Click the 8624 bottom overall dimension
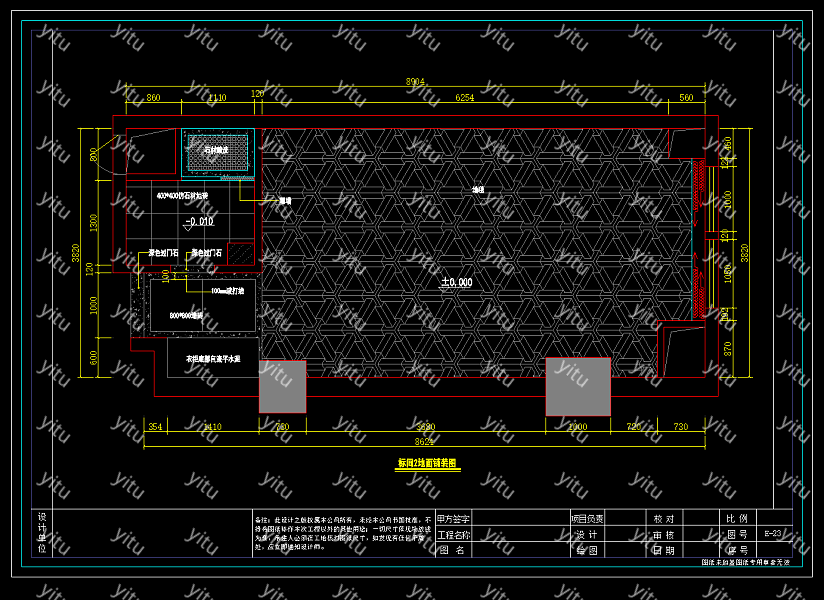Screen dimensions: 824x600 tap(425, 440)
